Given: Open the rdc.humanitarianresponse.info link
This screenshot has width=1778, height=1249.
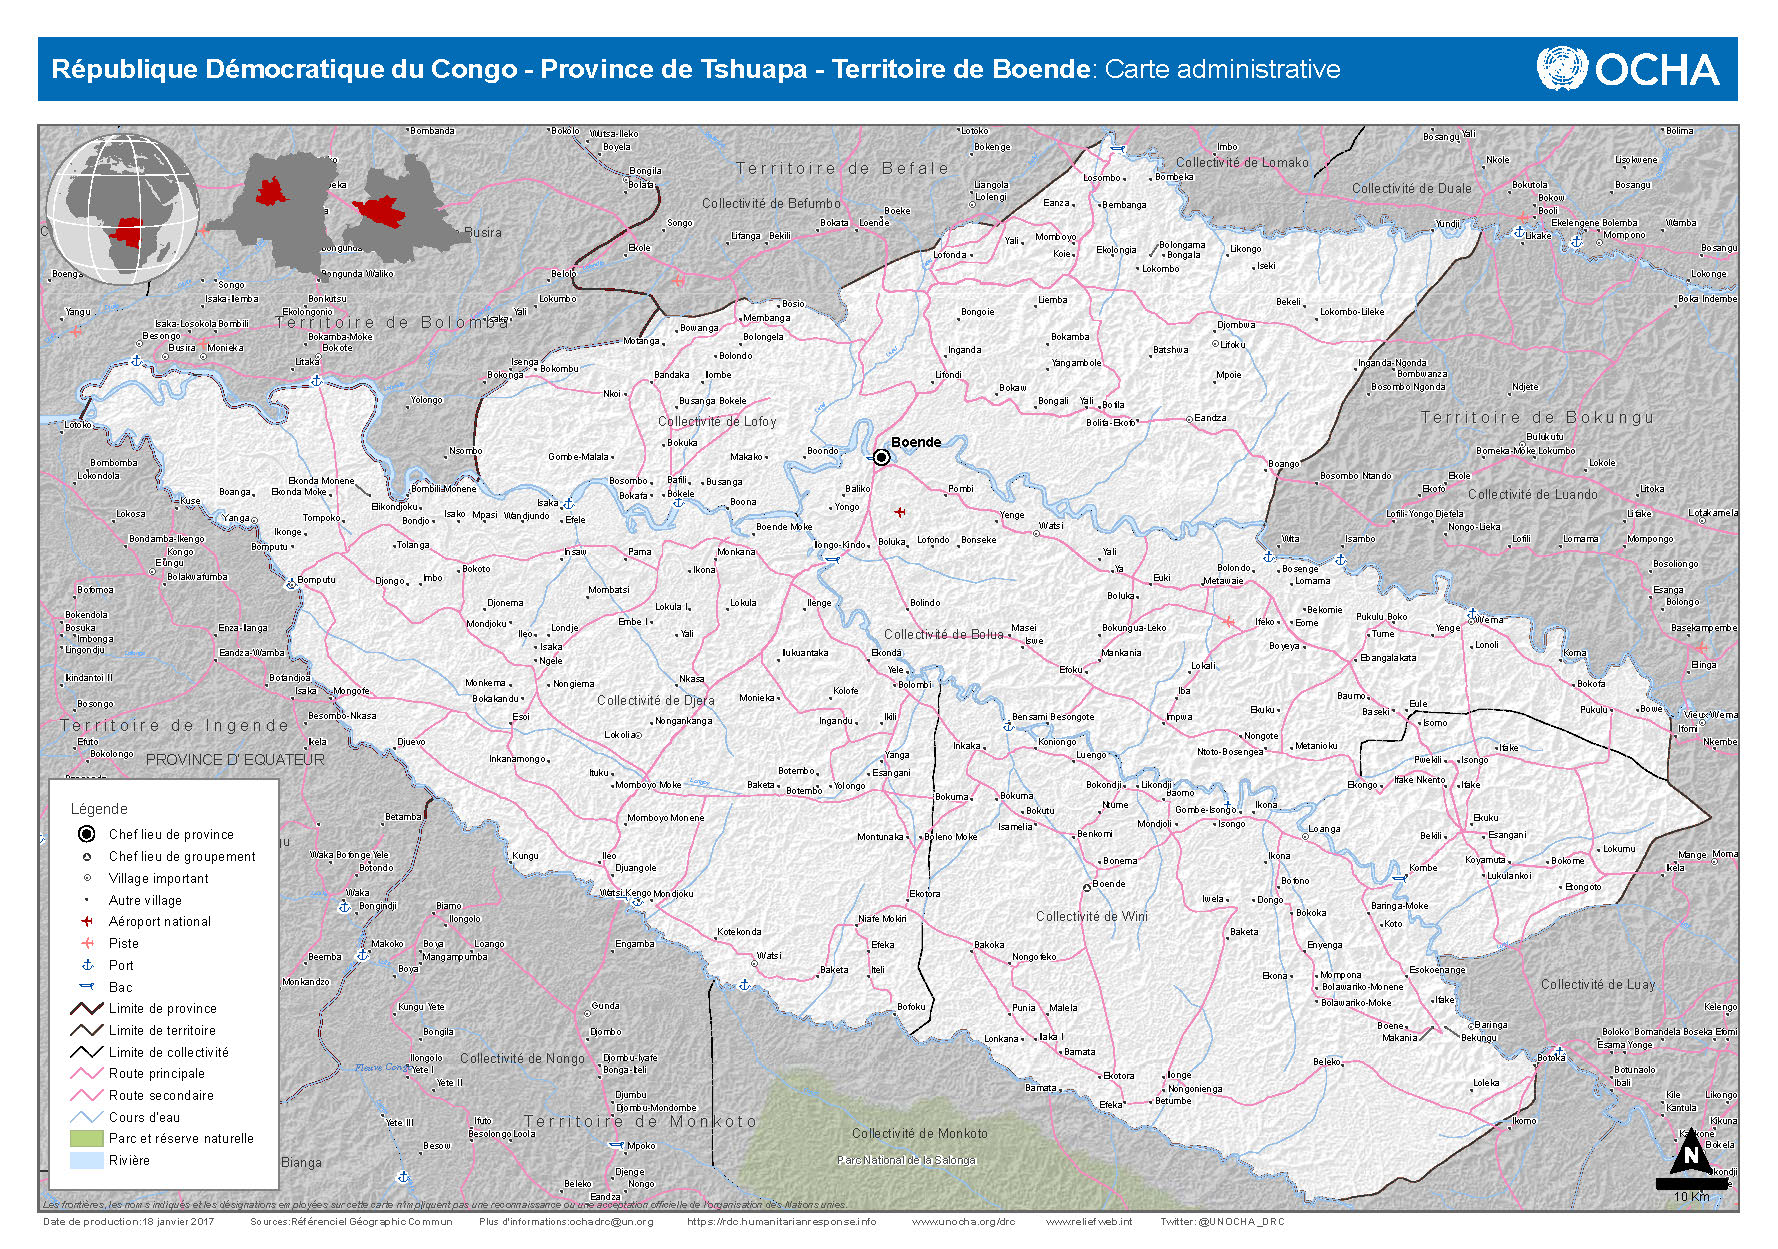Looking at the screenshot, I should click(x=781, y=1221).
